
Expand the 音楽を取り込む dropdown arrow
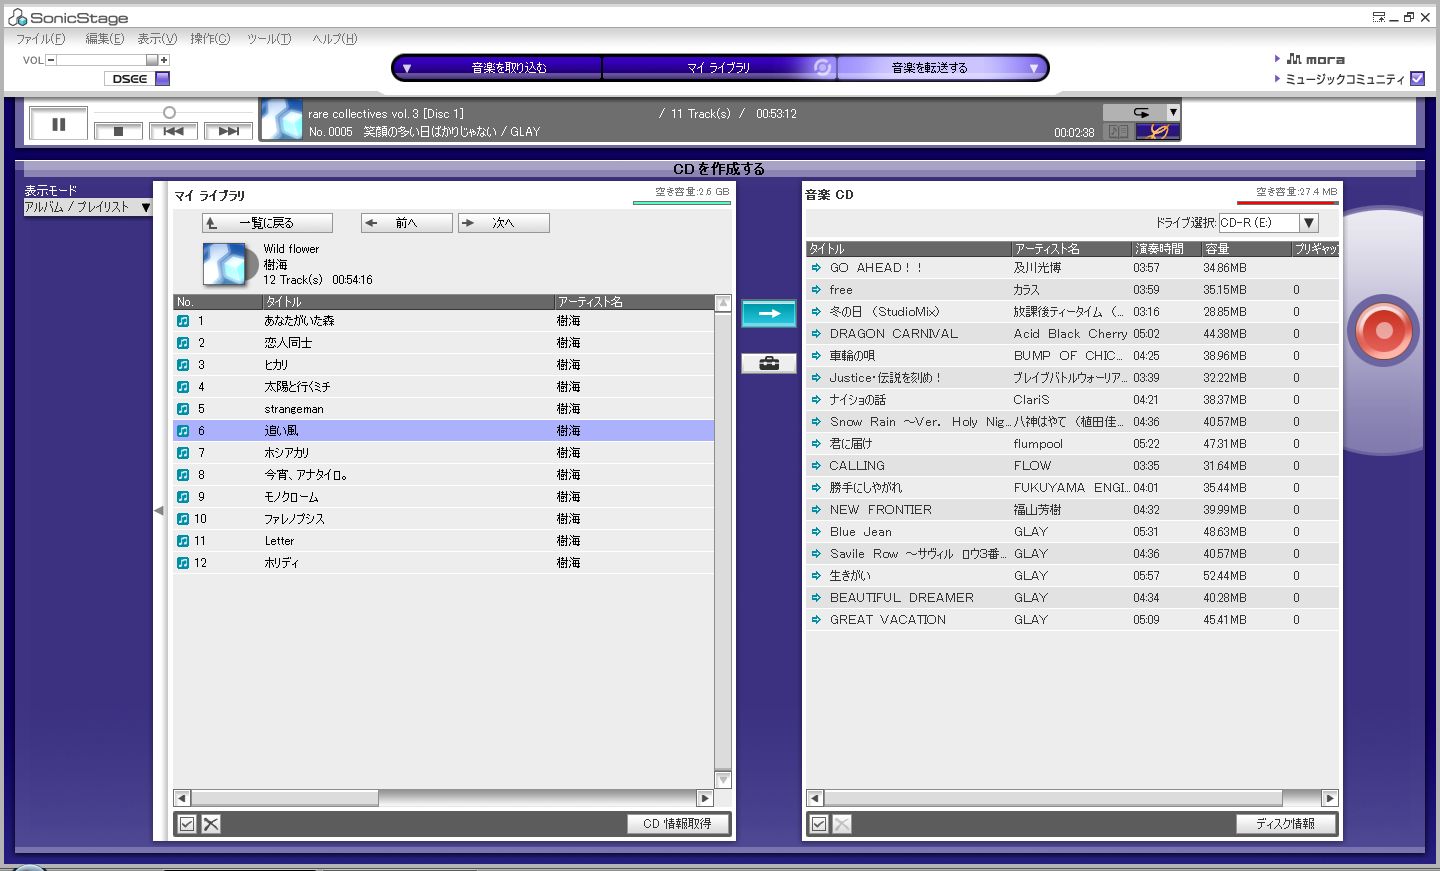tap(407, 68)
